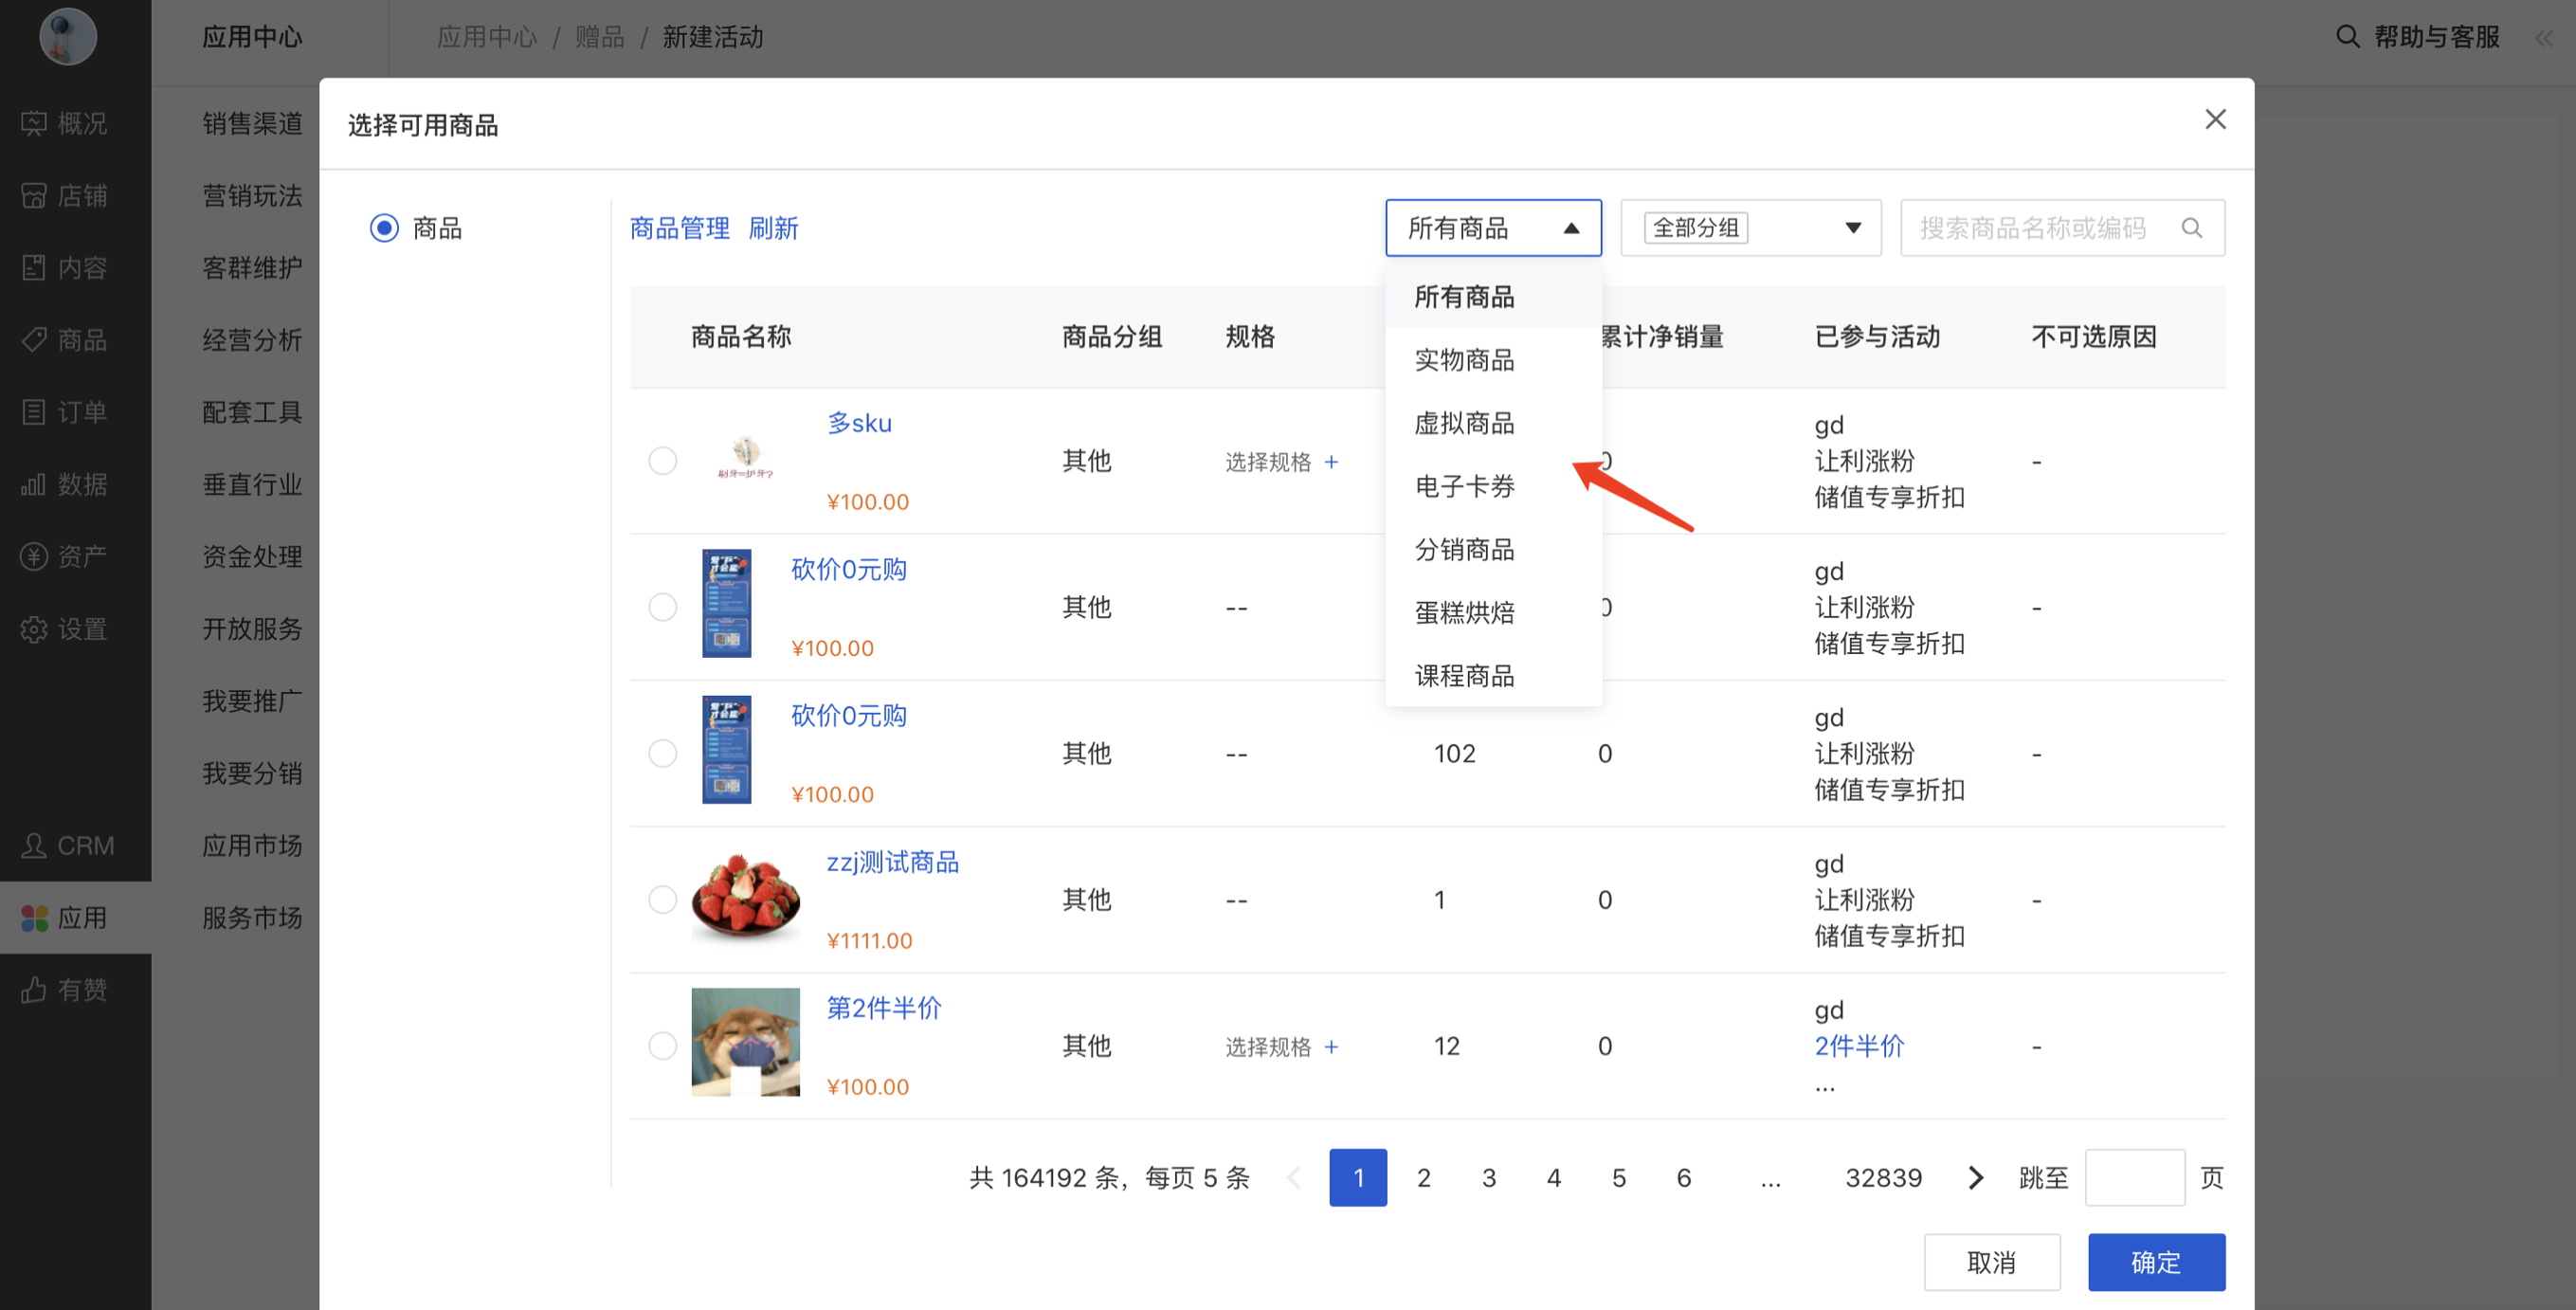
Task: Choose 虚拟商品 from the dropdown list
Action: tap(1493, 422)
